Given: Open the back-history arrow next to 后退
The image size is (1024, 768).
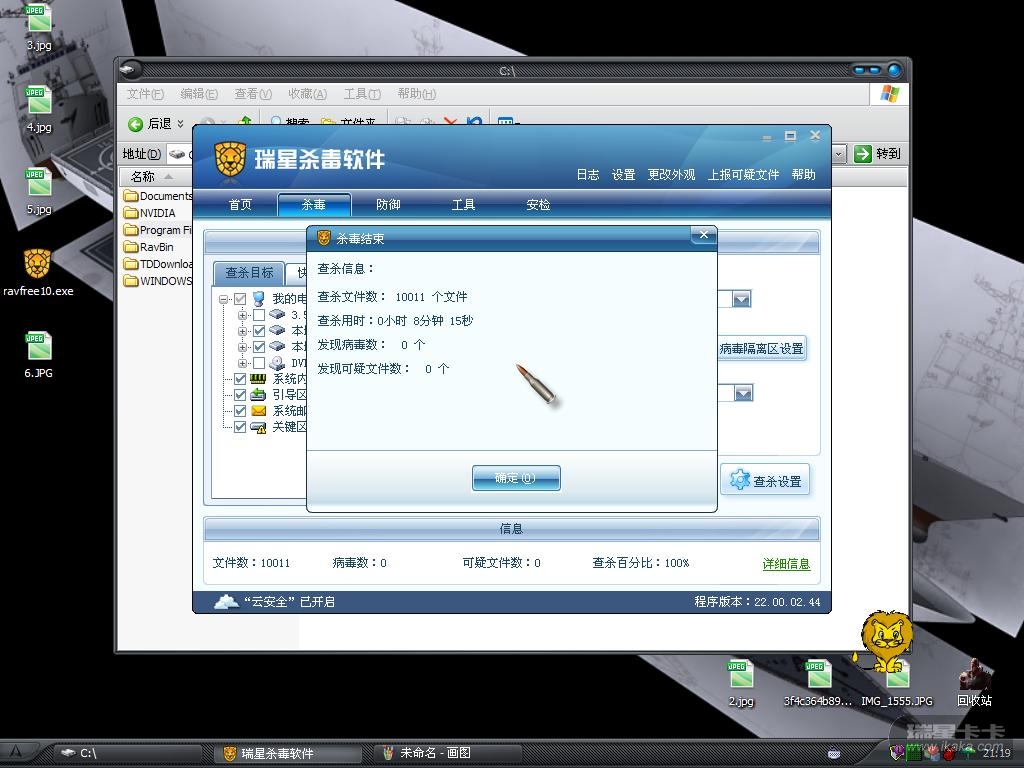Looking at the screenshot, I should (x=181, y=123).
